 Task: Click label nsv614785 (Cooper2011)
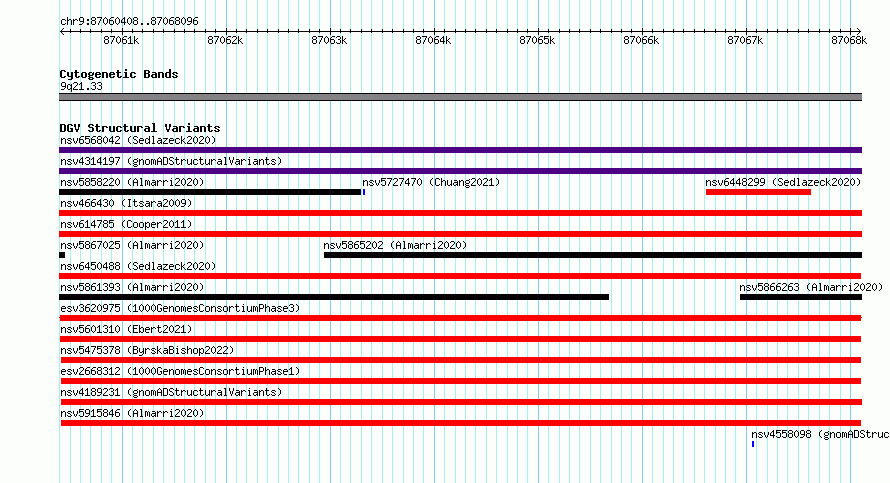coord(126,224)
